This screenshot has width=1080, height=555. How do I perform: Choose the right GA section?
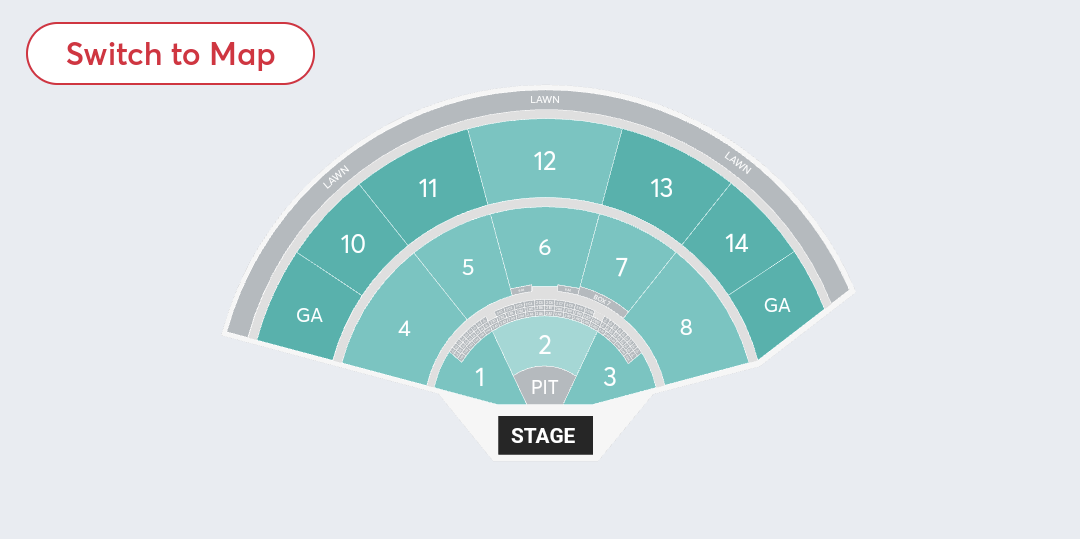point(777,306)
